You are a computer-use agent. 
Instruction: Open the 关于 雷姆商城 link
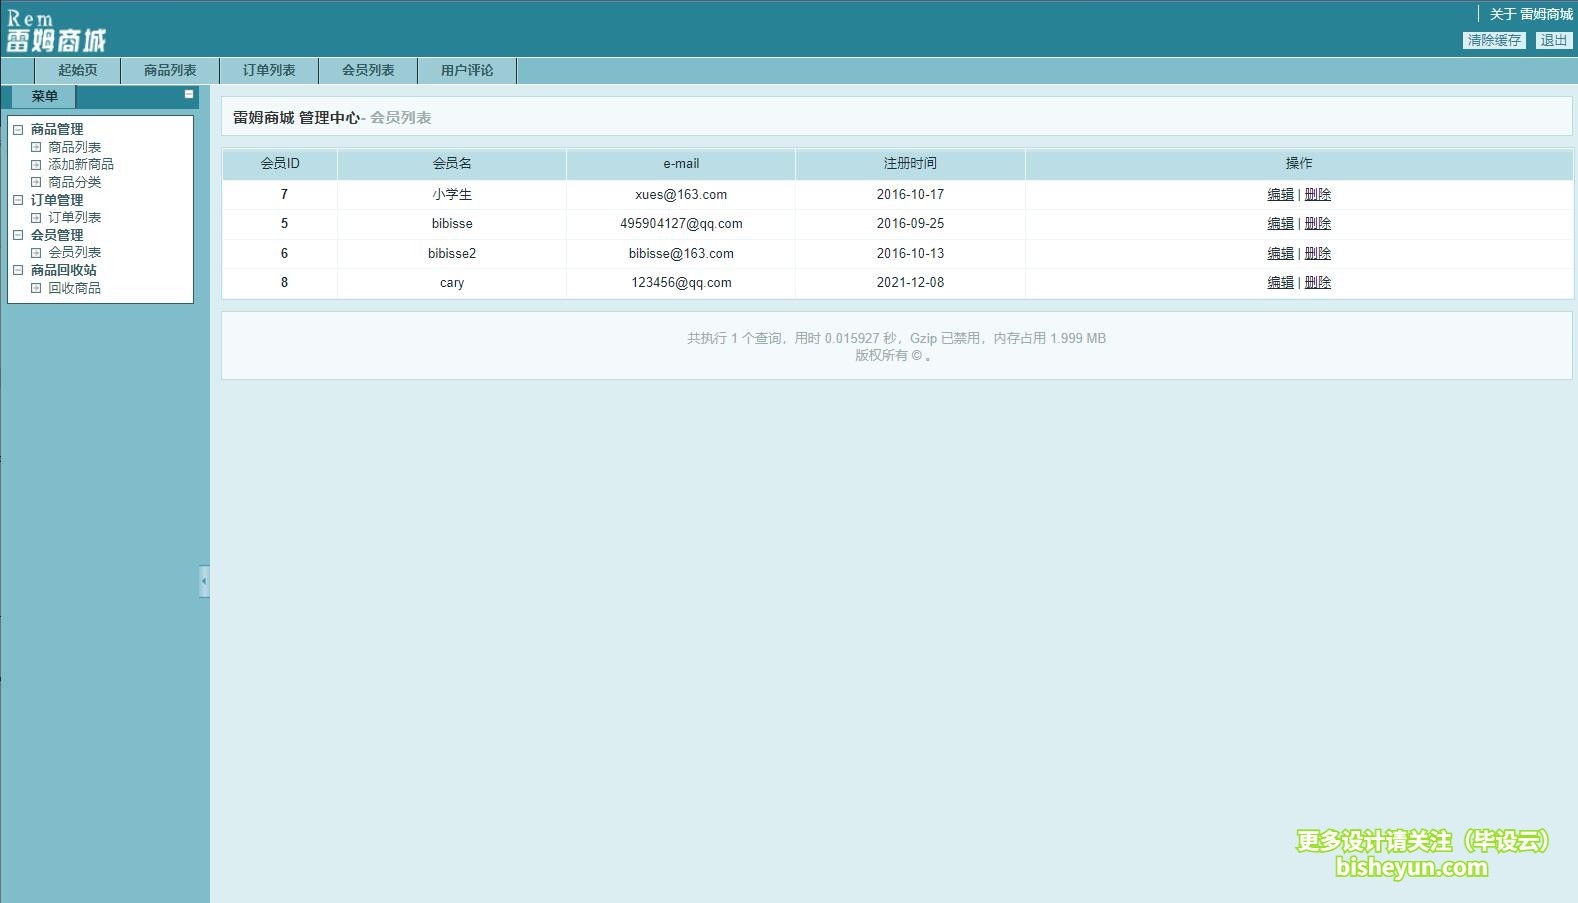point(1531,14)
